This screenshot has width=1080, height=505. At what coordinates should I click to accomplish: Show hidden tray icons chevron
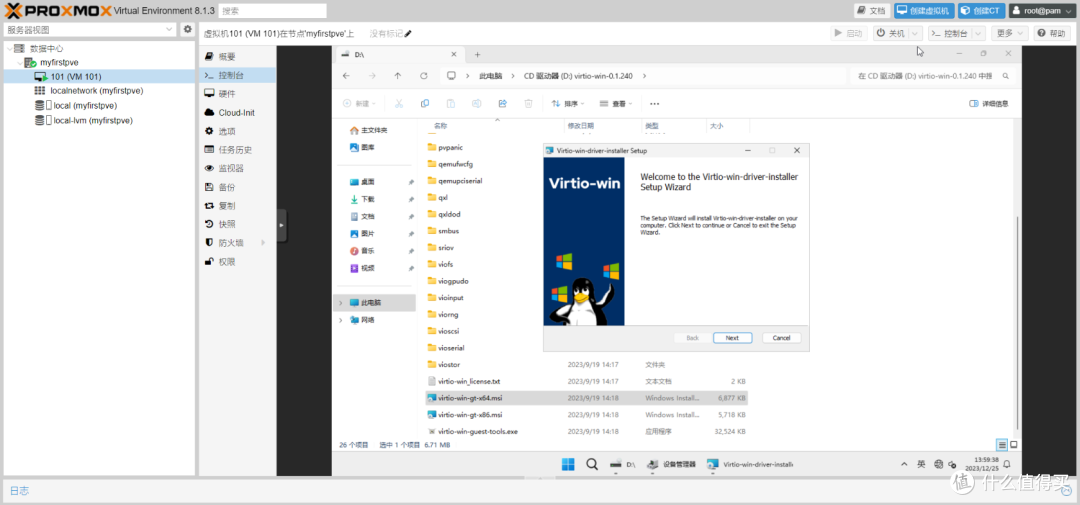pos(905,464)
